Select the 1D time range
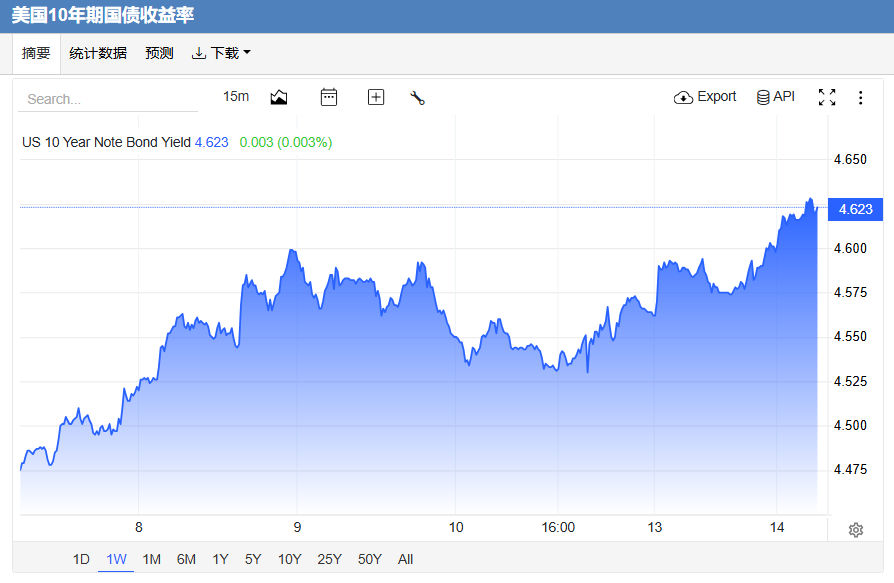 82,559
